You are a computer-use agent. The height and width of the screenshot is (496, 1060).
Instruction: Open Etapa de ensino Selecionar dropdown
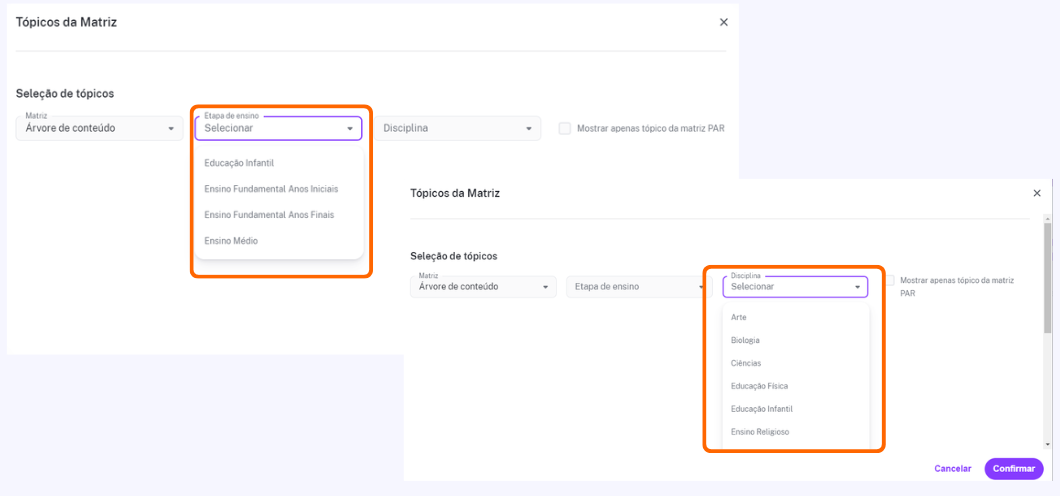[x=279, y=128]
